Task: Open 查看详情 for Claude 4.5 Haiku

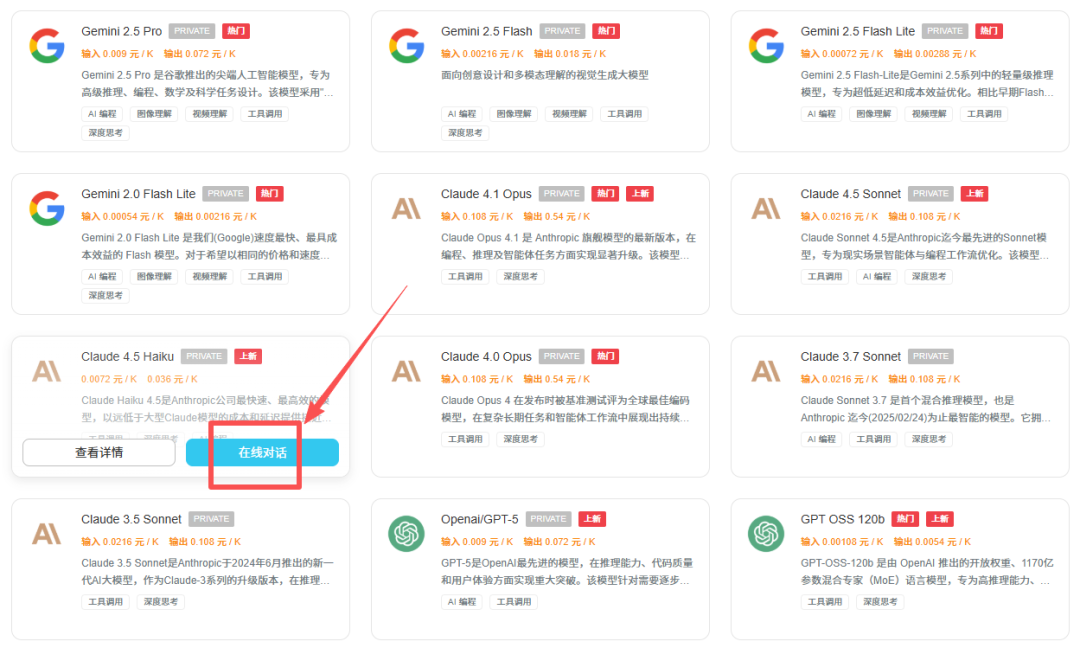Action: 99,453
